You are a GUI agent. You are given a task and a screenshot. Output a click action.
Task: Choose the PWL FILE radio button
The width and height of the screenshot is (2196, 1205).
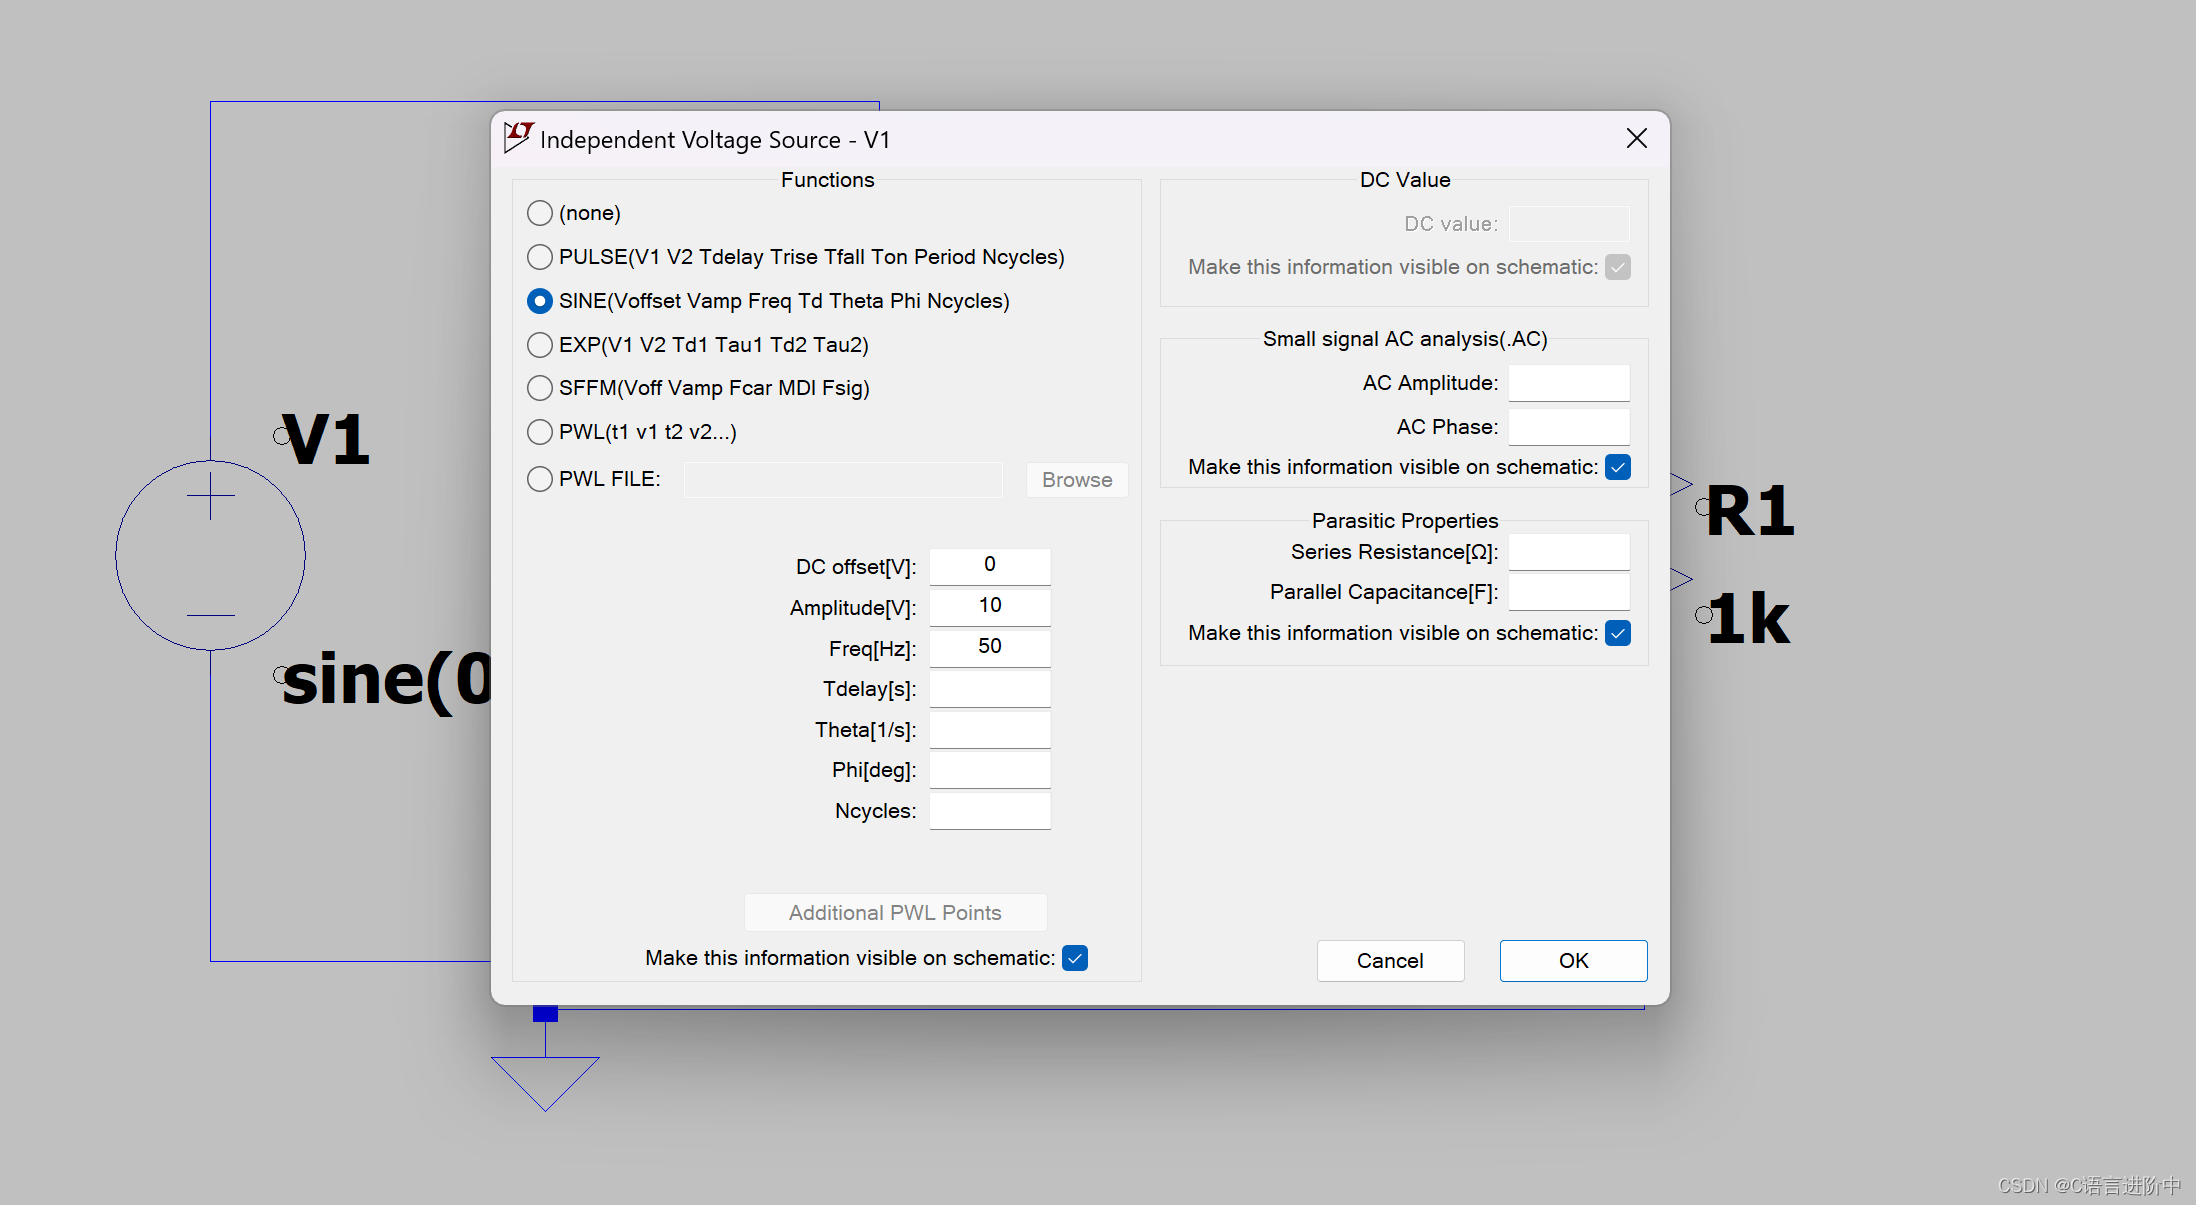click(540, 479)
